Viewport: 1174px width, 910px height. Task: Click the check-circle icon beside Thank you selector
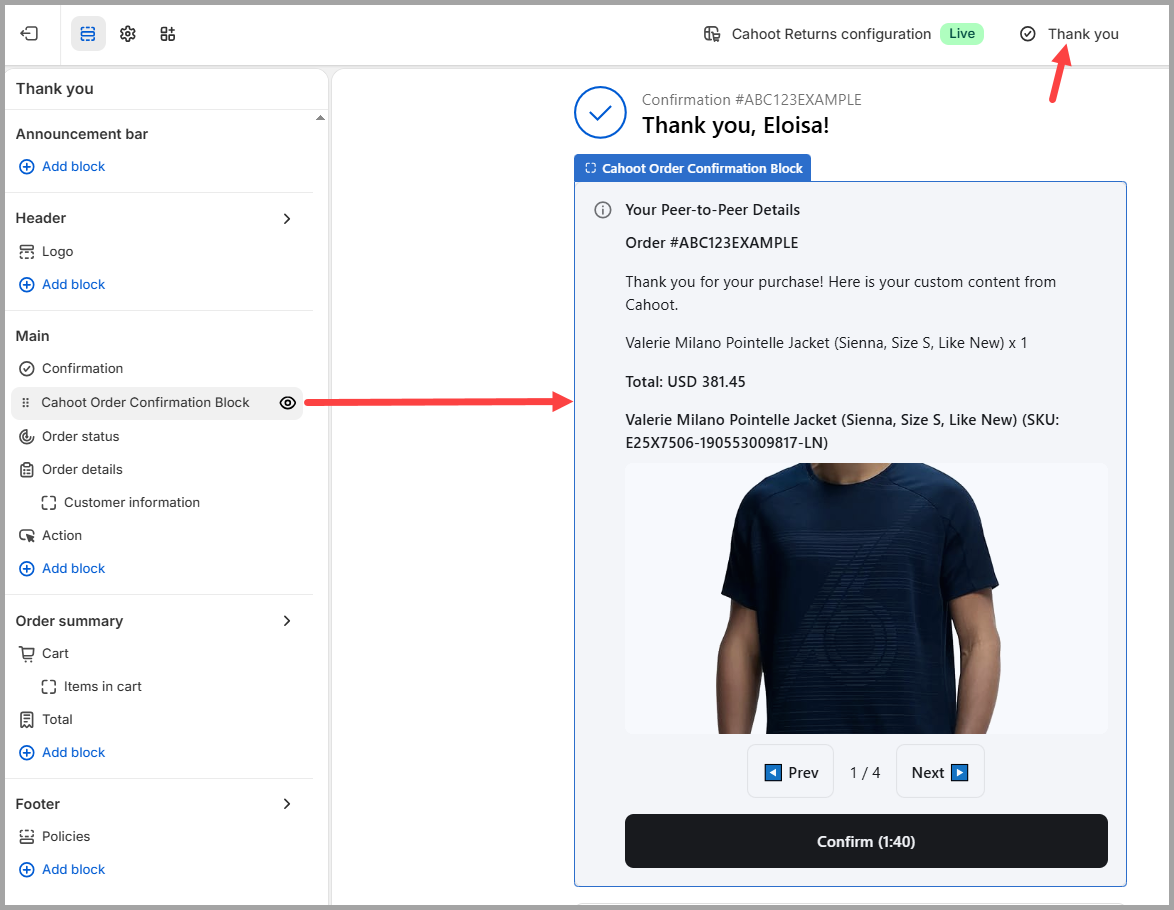click(x=1028, y=34)
